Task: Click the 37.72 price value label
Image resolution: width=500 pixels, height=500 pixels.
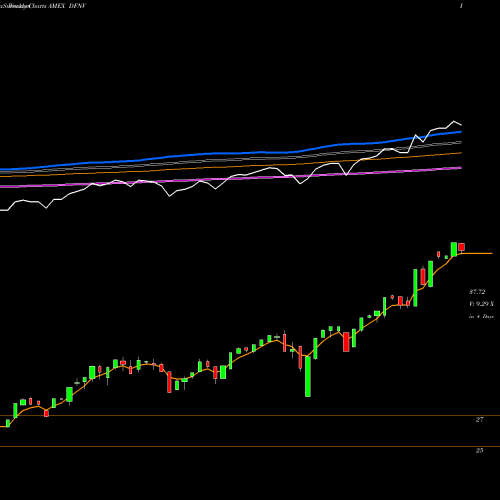Action: [x=477, y=292]
